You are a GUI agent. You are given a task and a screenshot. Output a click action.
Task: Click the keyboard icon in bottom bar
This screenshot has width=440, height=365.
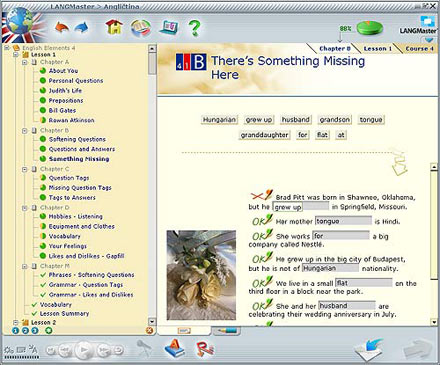point(21,350)
